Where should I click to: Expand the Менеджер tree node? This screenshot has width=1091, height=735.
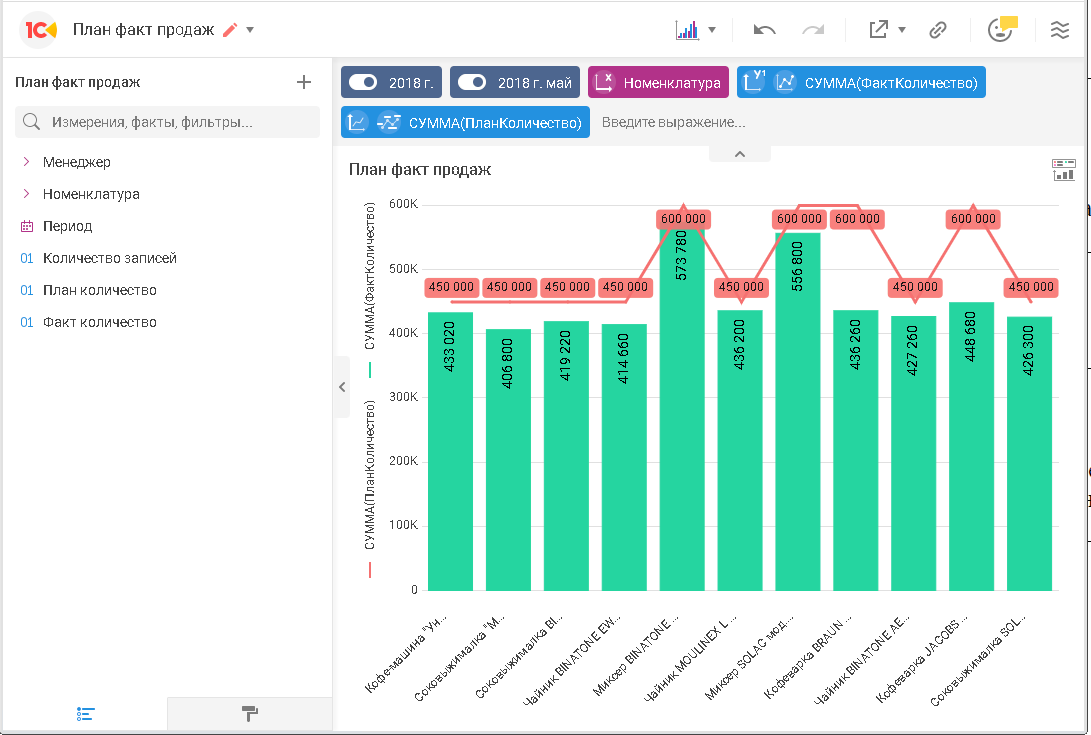[x=27, y=162]
